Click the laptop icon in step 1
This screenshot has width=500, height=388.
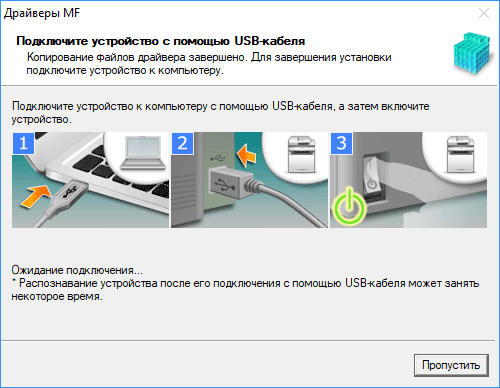[143, 153]
